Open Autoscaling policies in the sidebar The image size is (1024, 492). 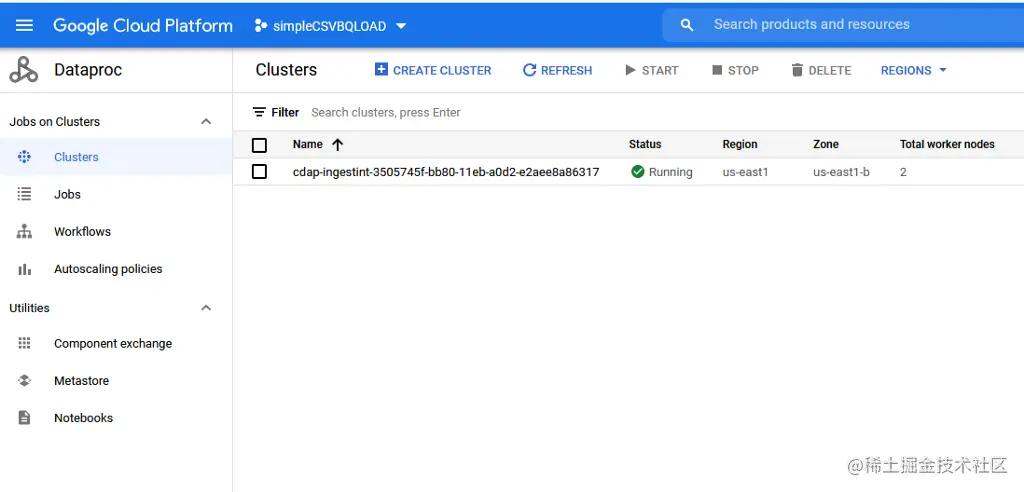pos(108,269)
